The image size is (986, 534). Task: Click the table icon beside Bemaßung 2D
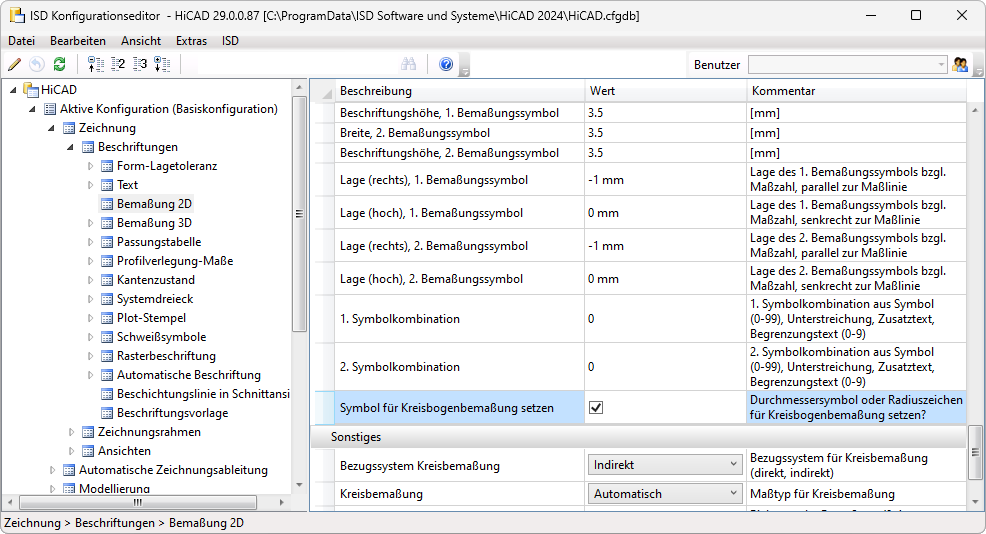pyautogui.click(x=107, y=204)
